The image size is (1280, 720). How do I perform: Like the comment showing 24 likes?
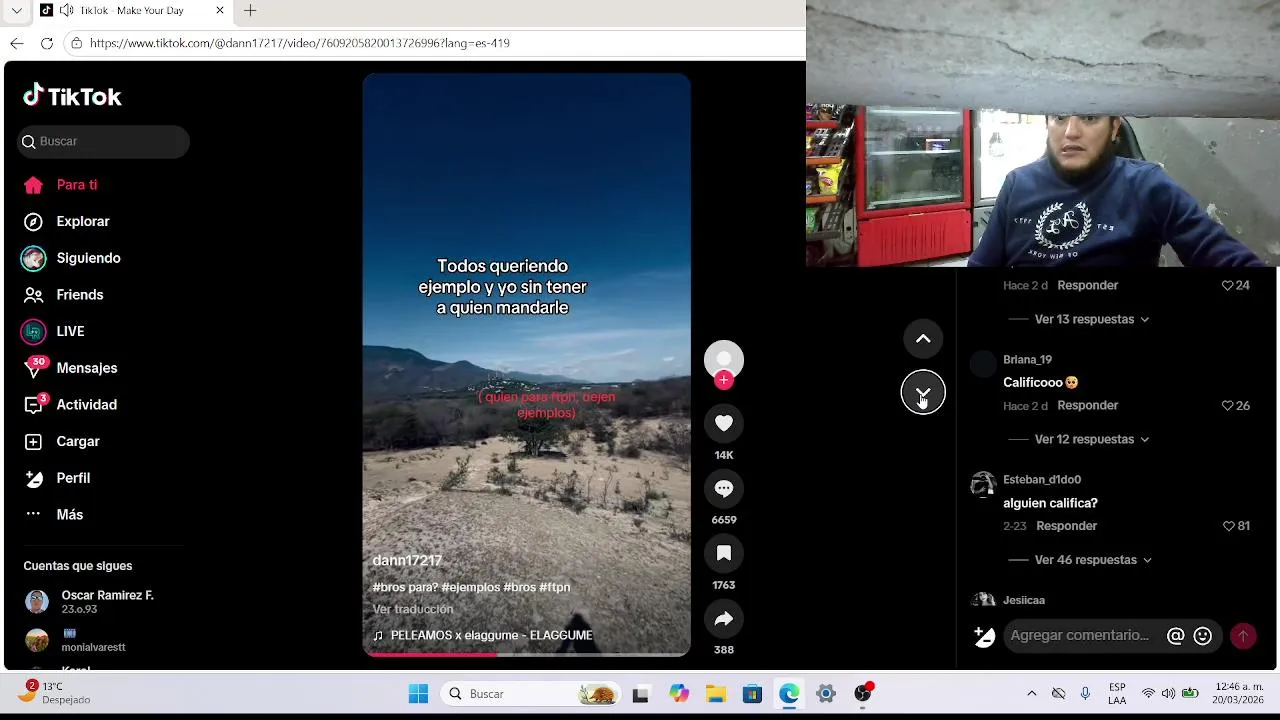pos(1228,285)
